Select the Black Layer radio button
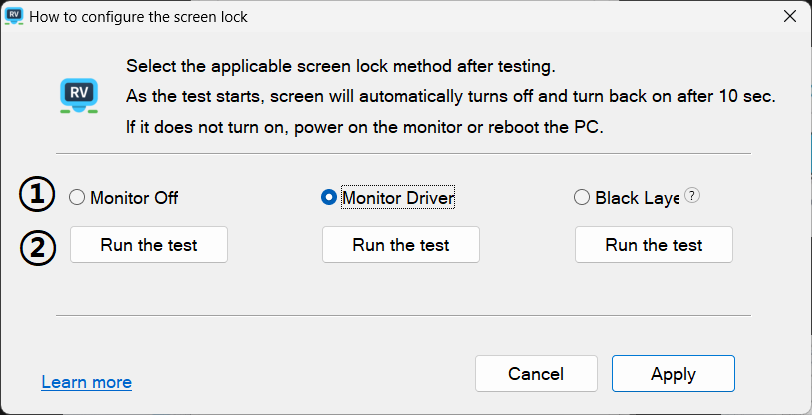Screen dimensions: 812x415 (x=582, y=198)
